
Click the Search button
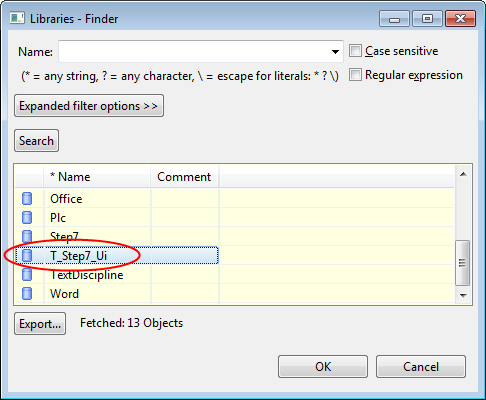(36, 141)
